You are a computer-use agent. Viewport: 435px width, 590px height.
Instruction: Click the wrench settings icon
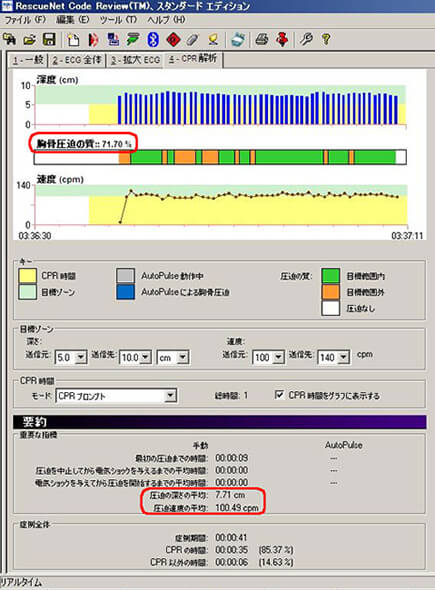click(x=306, y=39)
